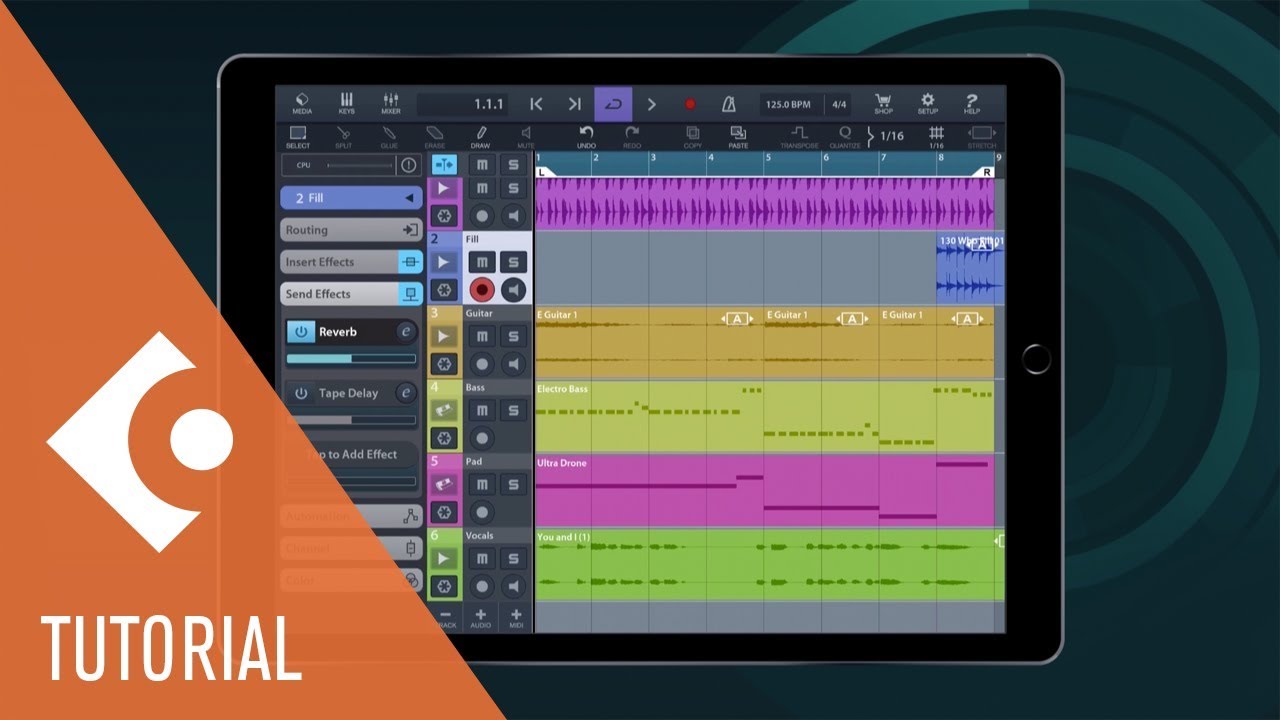Open the '2 Fill' track selector
Viewport: 1280px width, 720px height.
[x=351, y=198]
